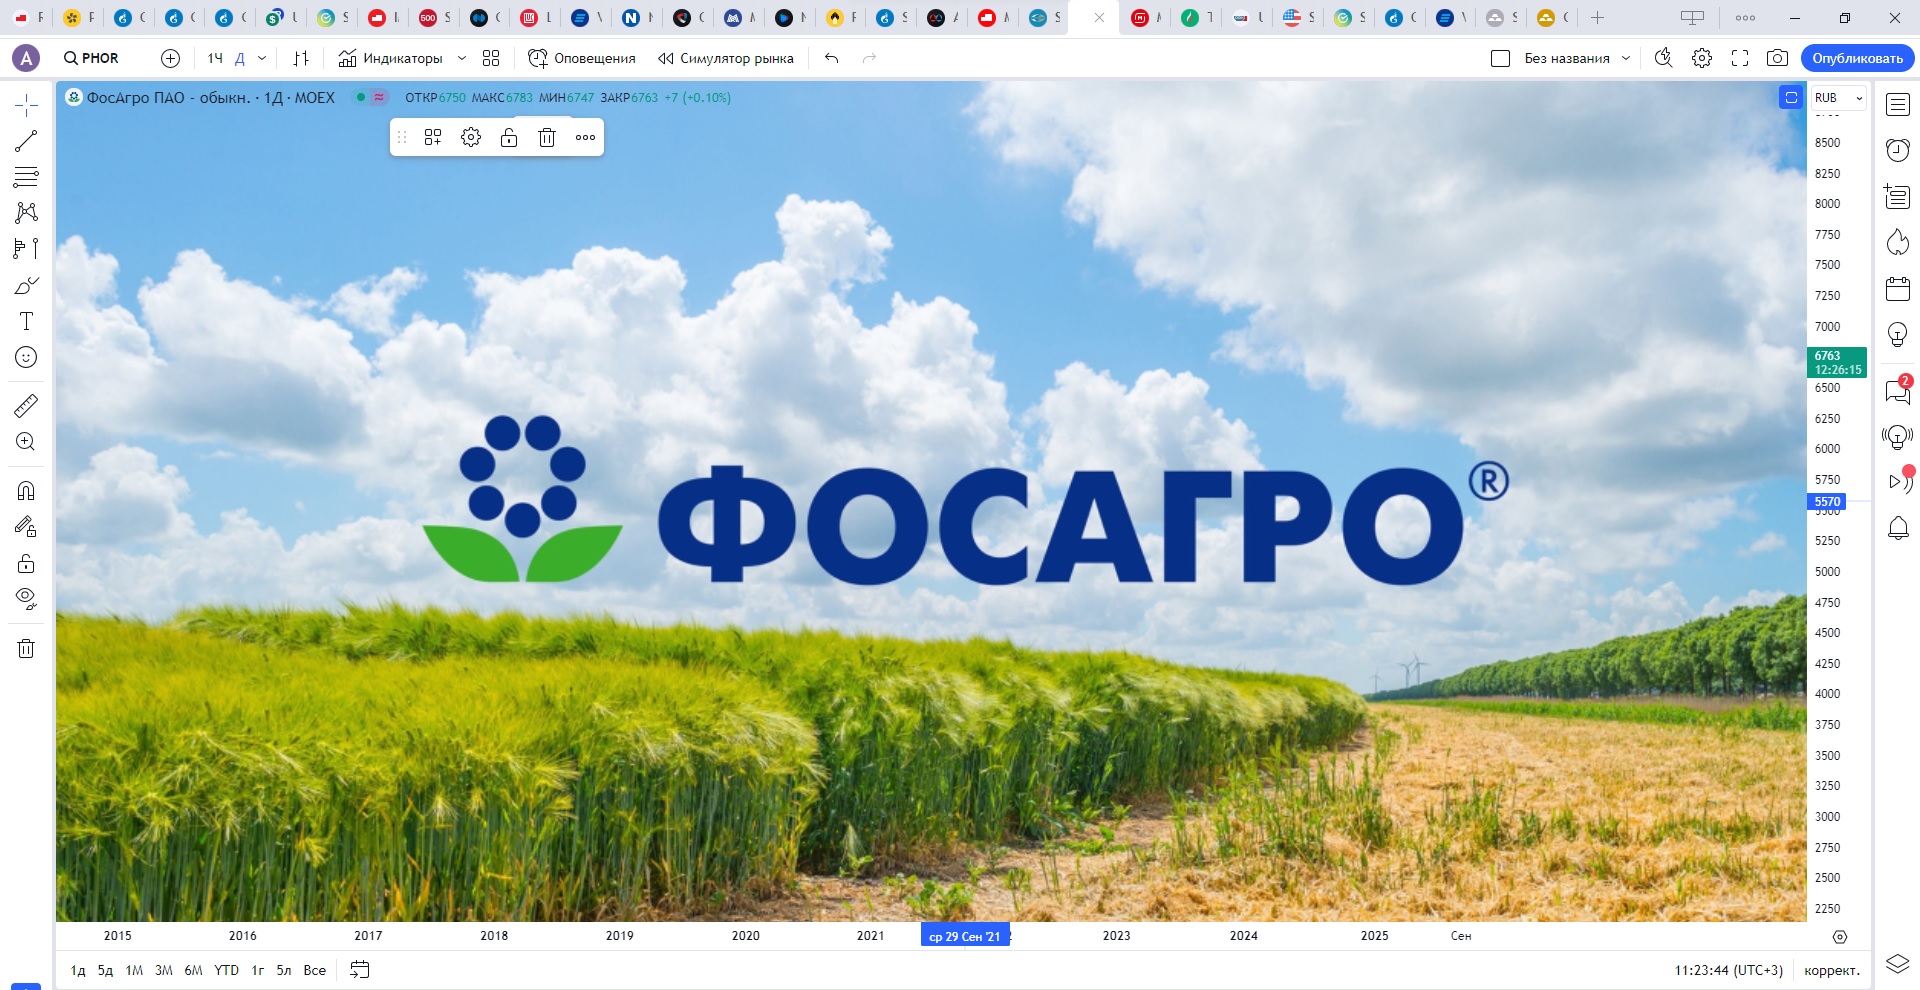Select the YTD time range
Viewport: 1920px width, 990px height.
[x=226, y=970]
